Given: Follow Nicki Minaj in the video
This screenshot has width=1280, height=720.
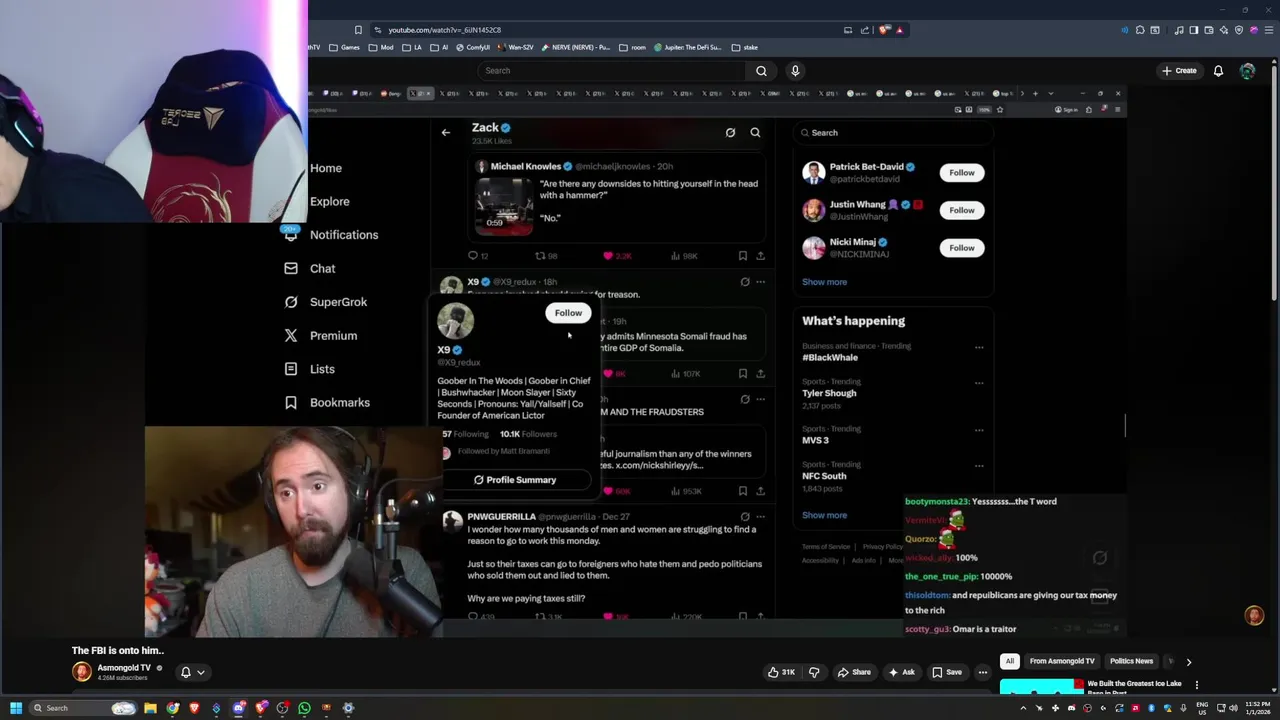Looking at the screenshot, I should 962,248.
